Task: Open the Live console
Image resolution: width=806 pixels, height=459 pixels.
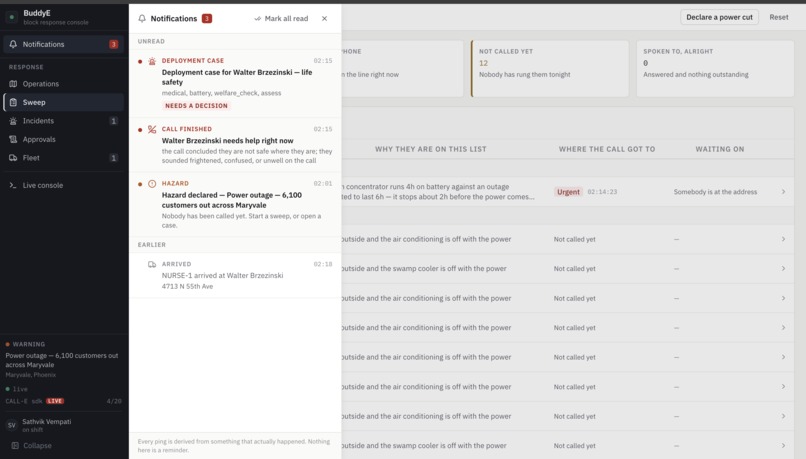Action: 64,185
